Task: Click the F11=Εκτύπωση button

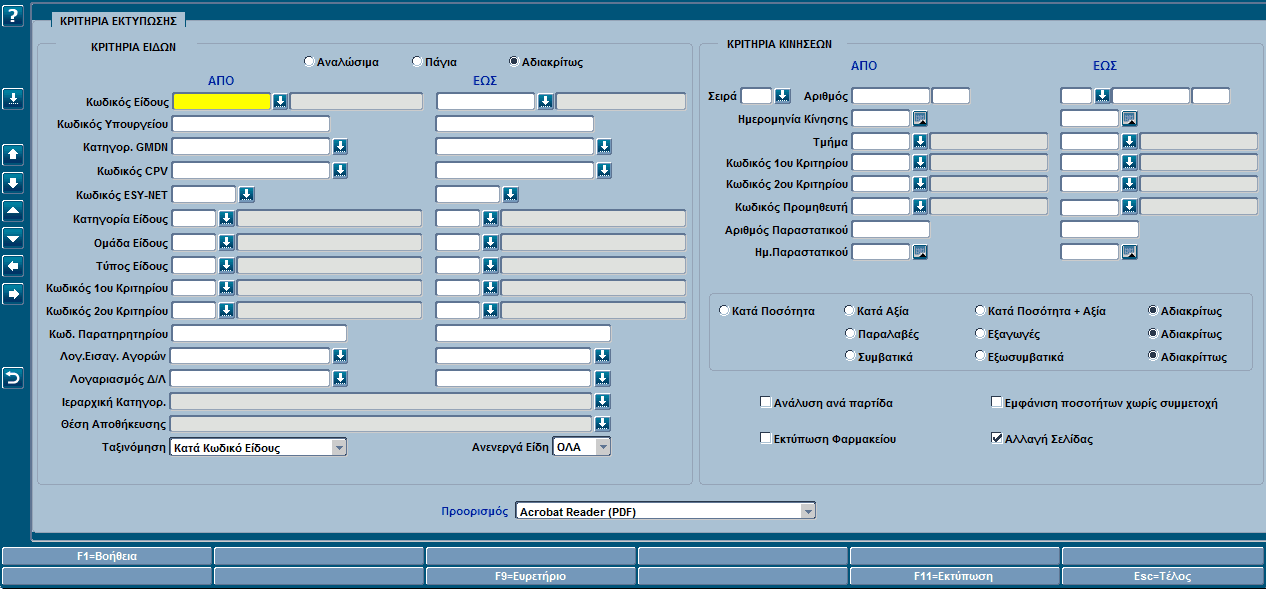Action: tap(954, 577)
